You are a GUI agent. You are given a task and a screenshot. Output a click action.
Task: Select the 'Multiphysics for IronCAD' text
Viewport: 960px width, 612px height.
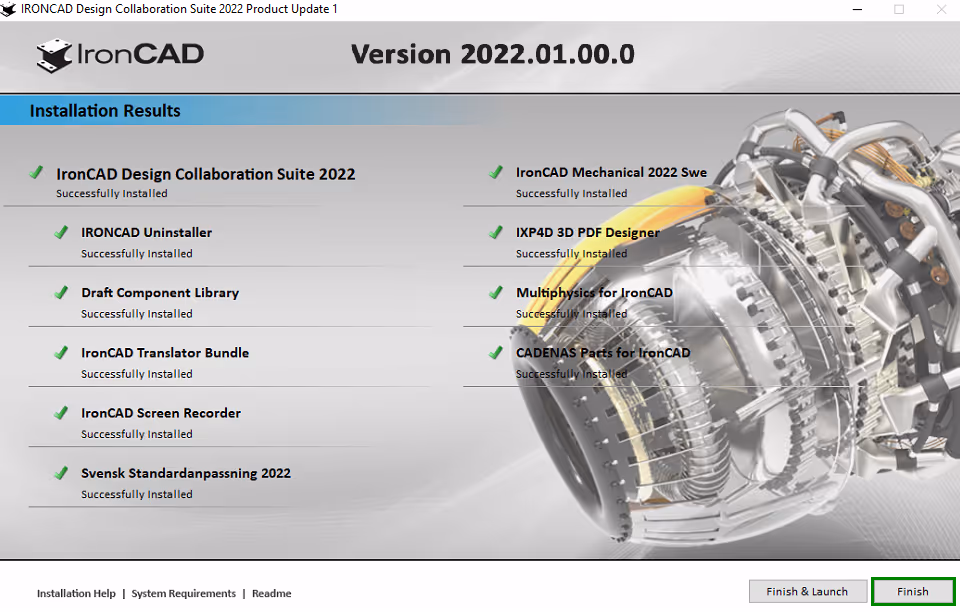[594, 293]
